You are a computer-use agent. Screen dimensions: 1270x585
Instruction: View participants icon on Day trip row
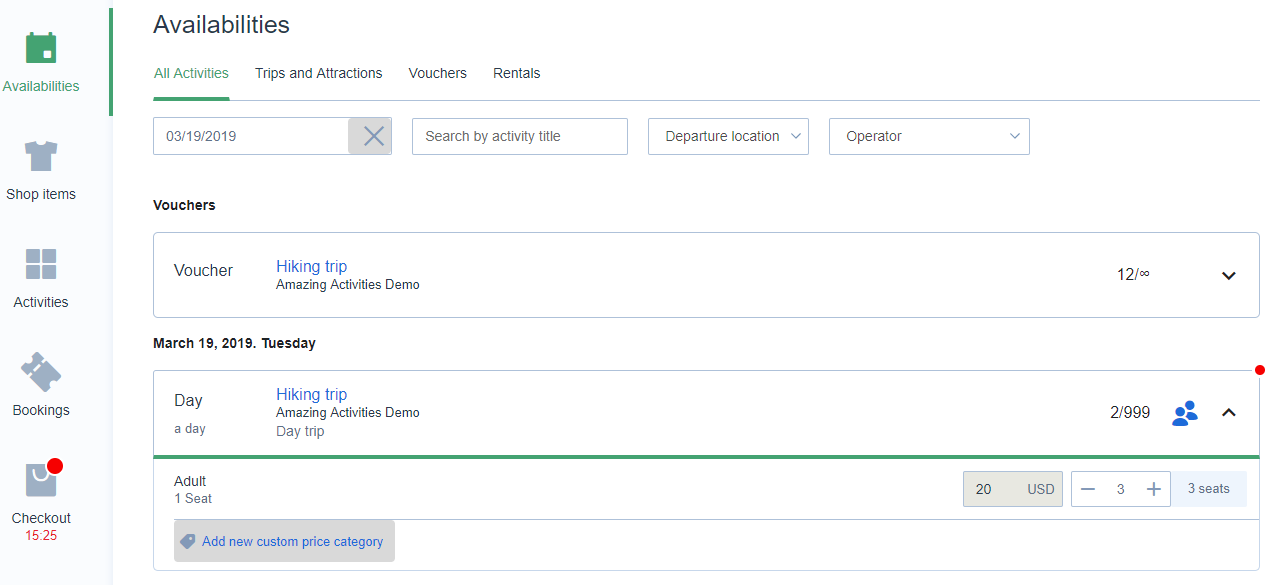pos(1185,413)
